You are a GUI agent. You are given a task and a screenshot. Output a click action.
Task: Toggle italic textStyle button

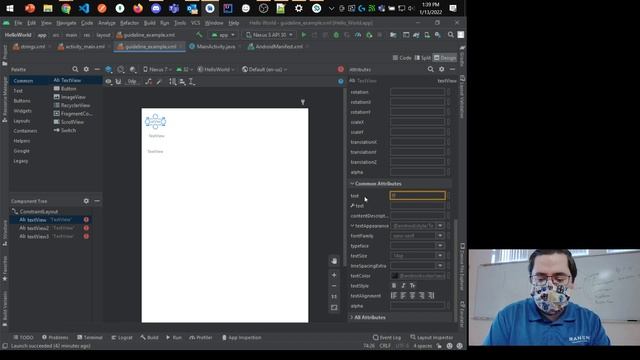[403, 286]
